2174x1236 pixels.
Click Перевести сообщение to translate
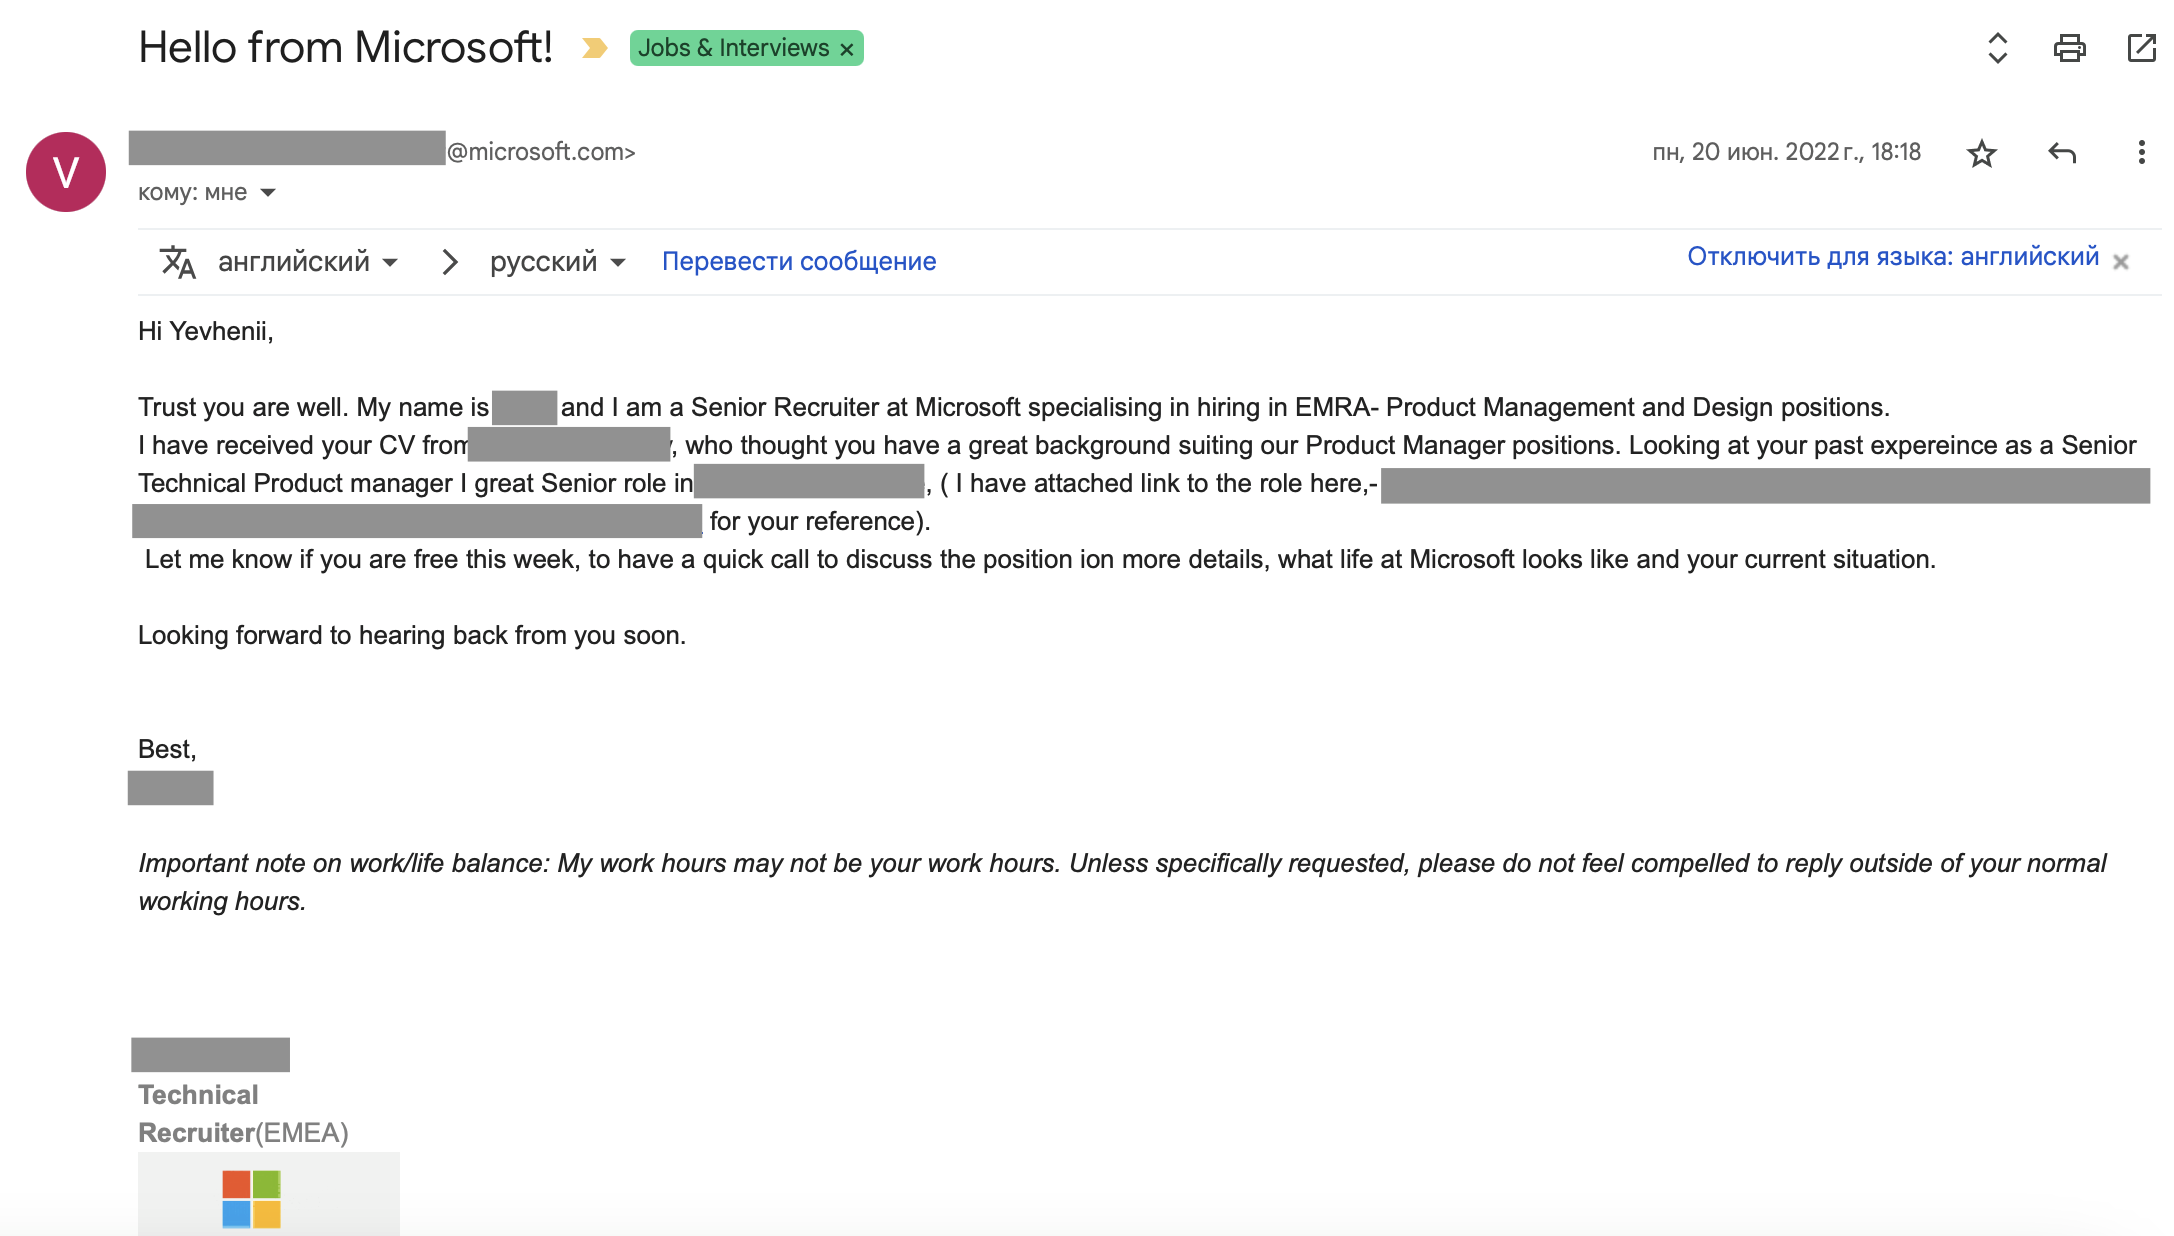pyautogui.click(x=798, y=260)
